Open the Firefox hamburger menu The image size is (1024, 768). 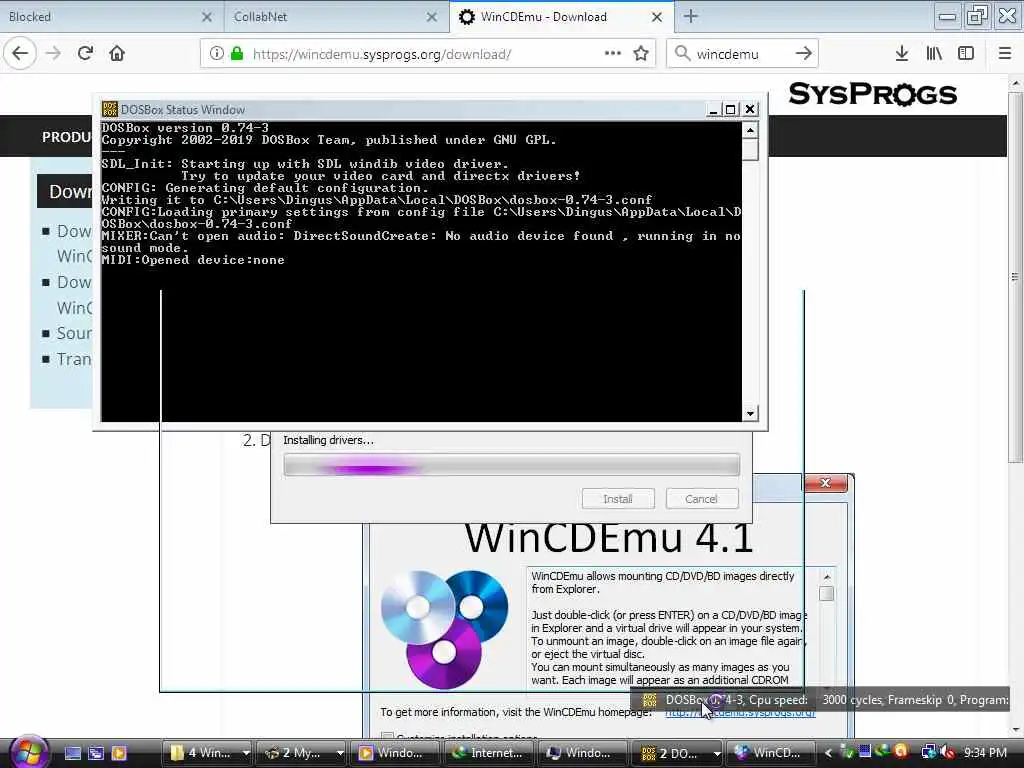[x=1004, y=54]
